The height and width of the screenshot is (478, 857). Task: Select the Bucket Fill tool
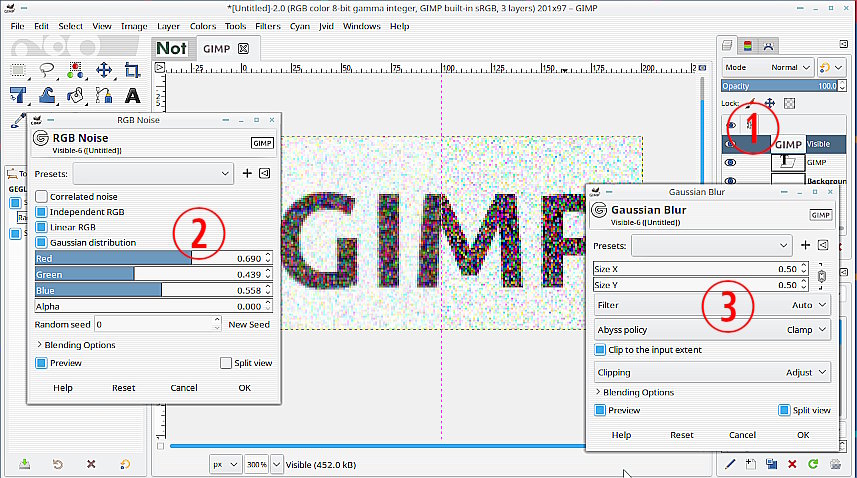tap(75, 96)
